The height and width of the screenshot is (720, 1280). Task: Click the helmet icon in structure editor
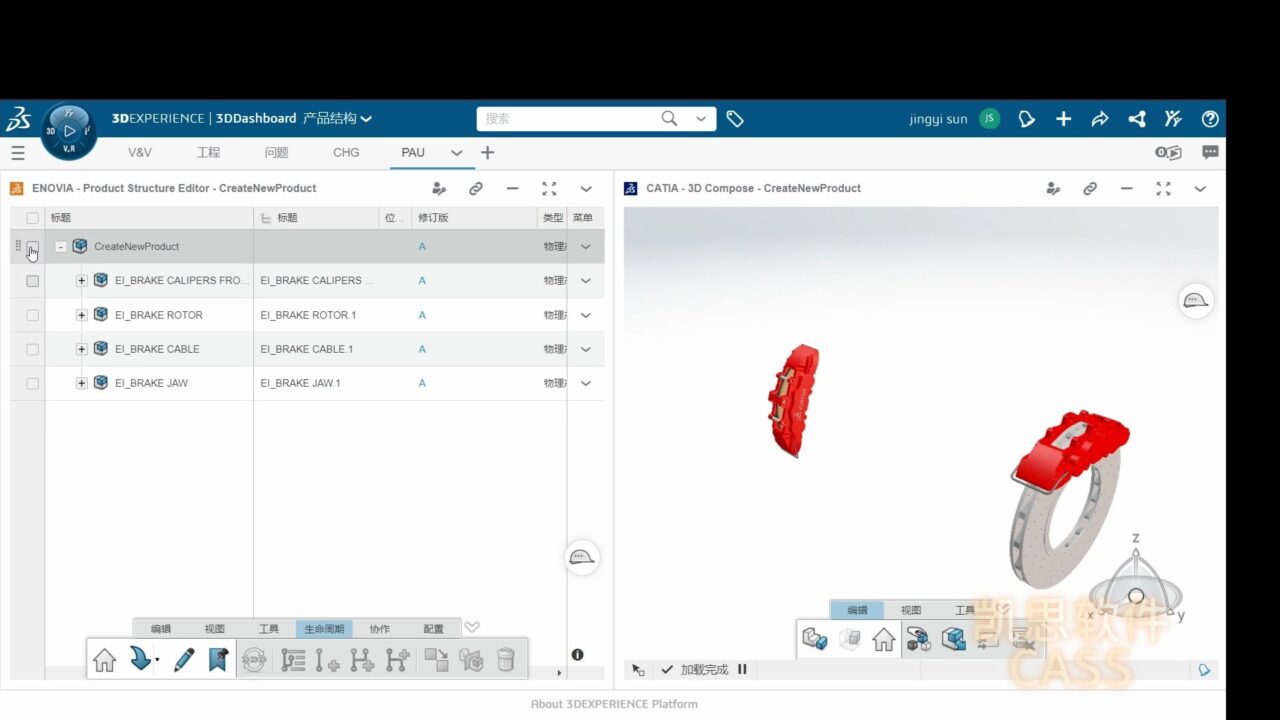[582, 558]
